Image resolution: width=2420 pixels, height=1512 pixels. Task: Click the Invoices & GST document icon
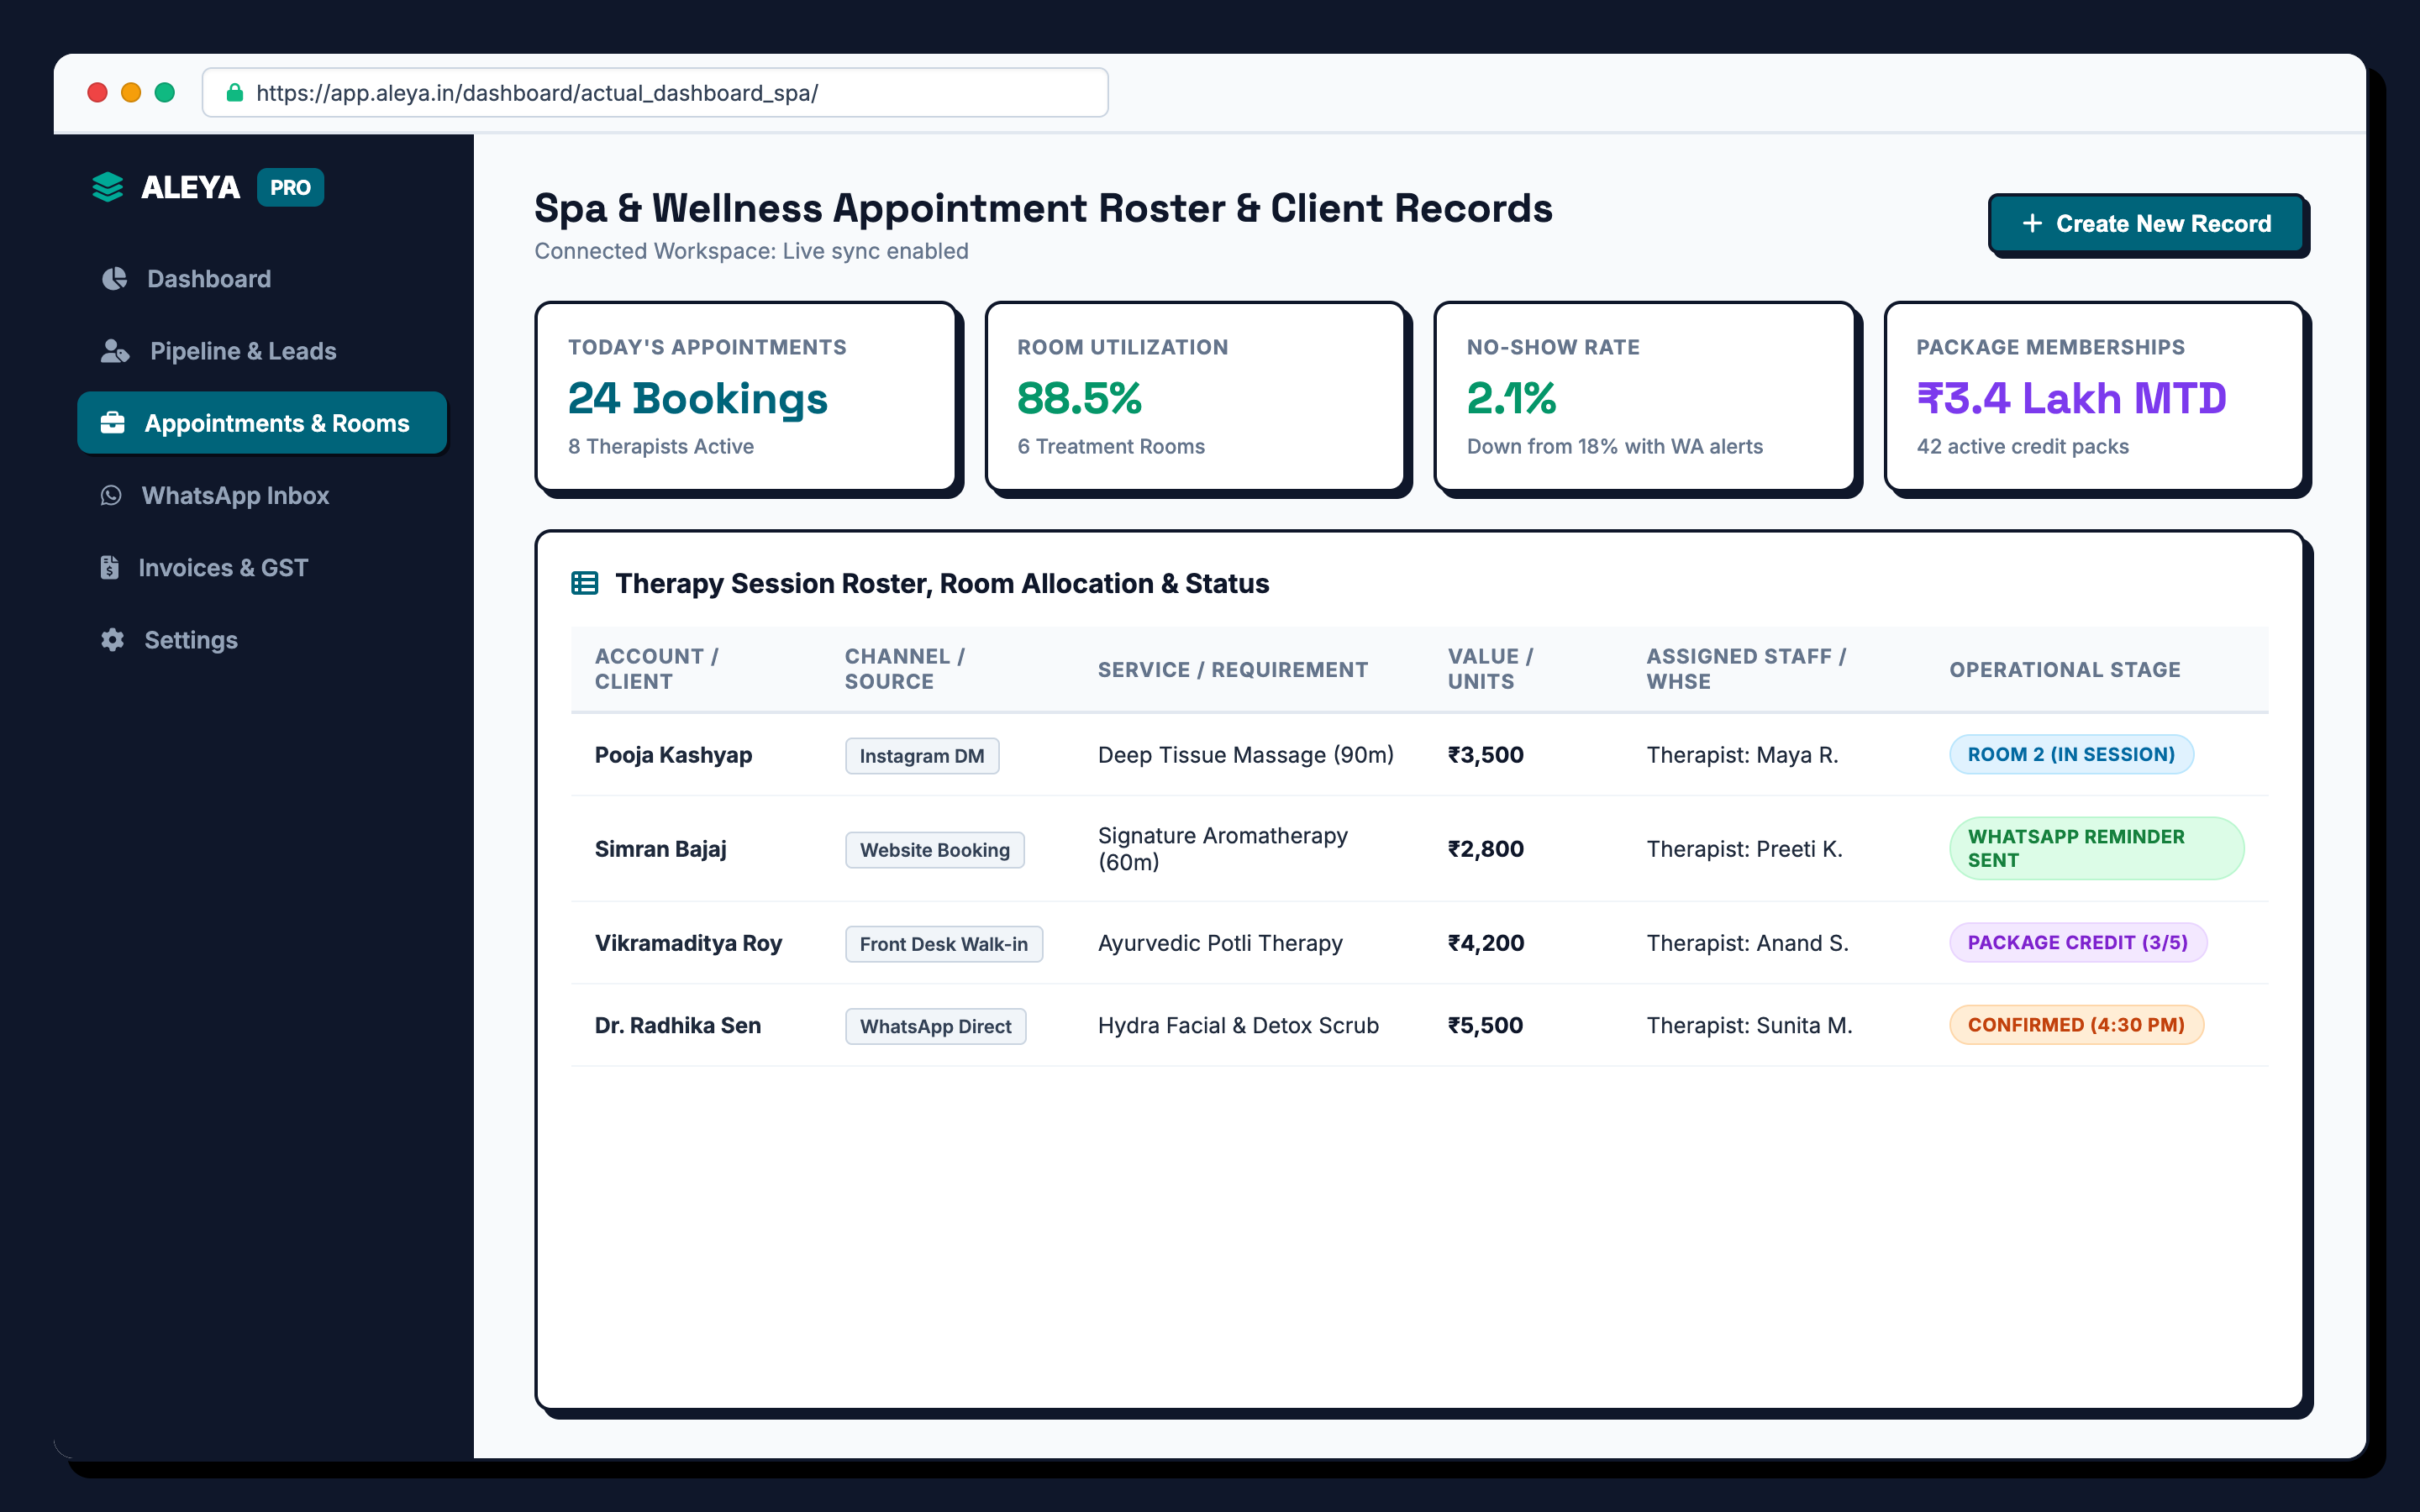pos(110,567)
